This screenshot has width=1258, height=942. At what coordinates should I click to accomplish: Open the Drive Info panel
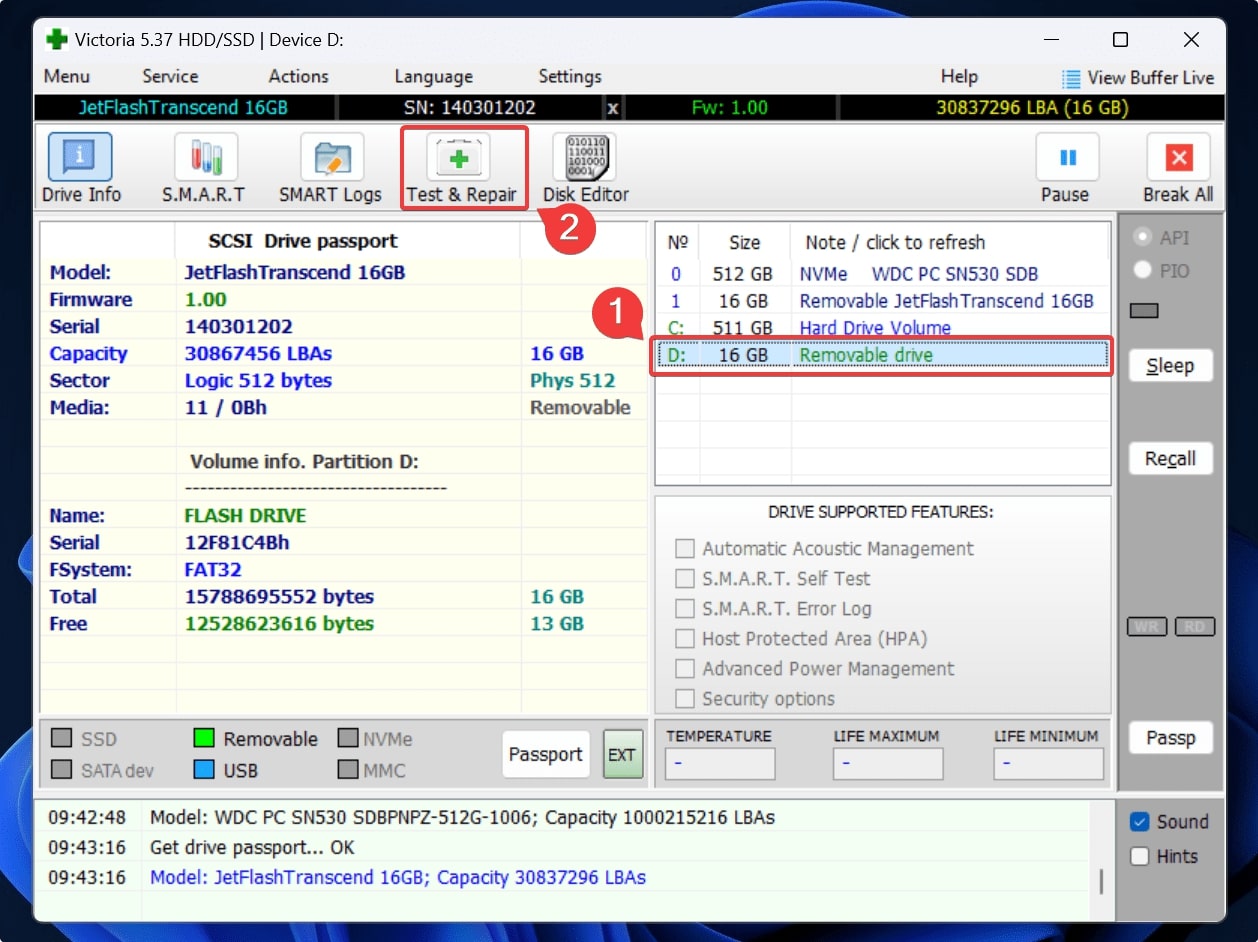coord(80,168)
